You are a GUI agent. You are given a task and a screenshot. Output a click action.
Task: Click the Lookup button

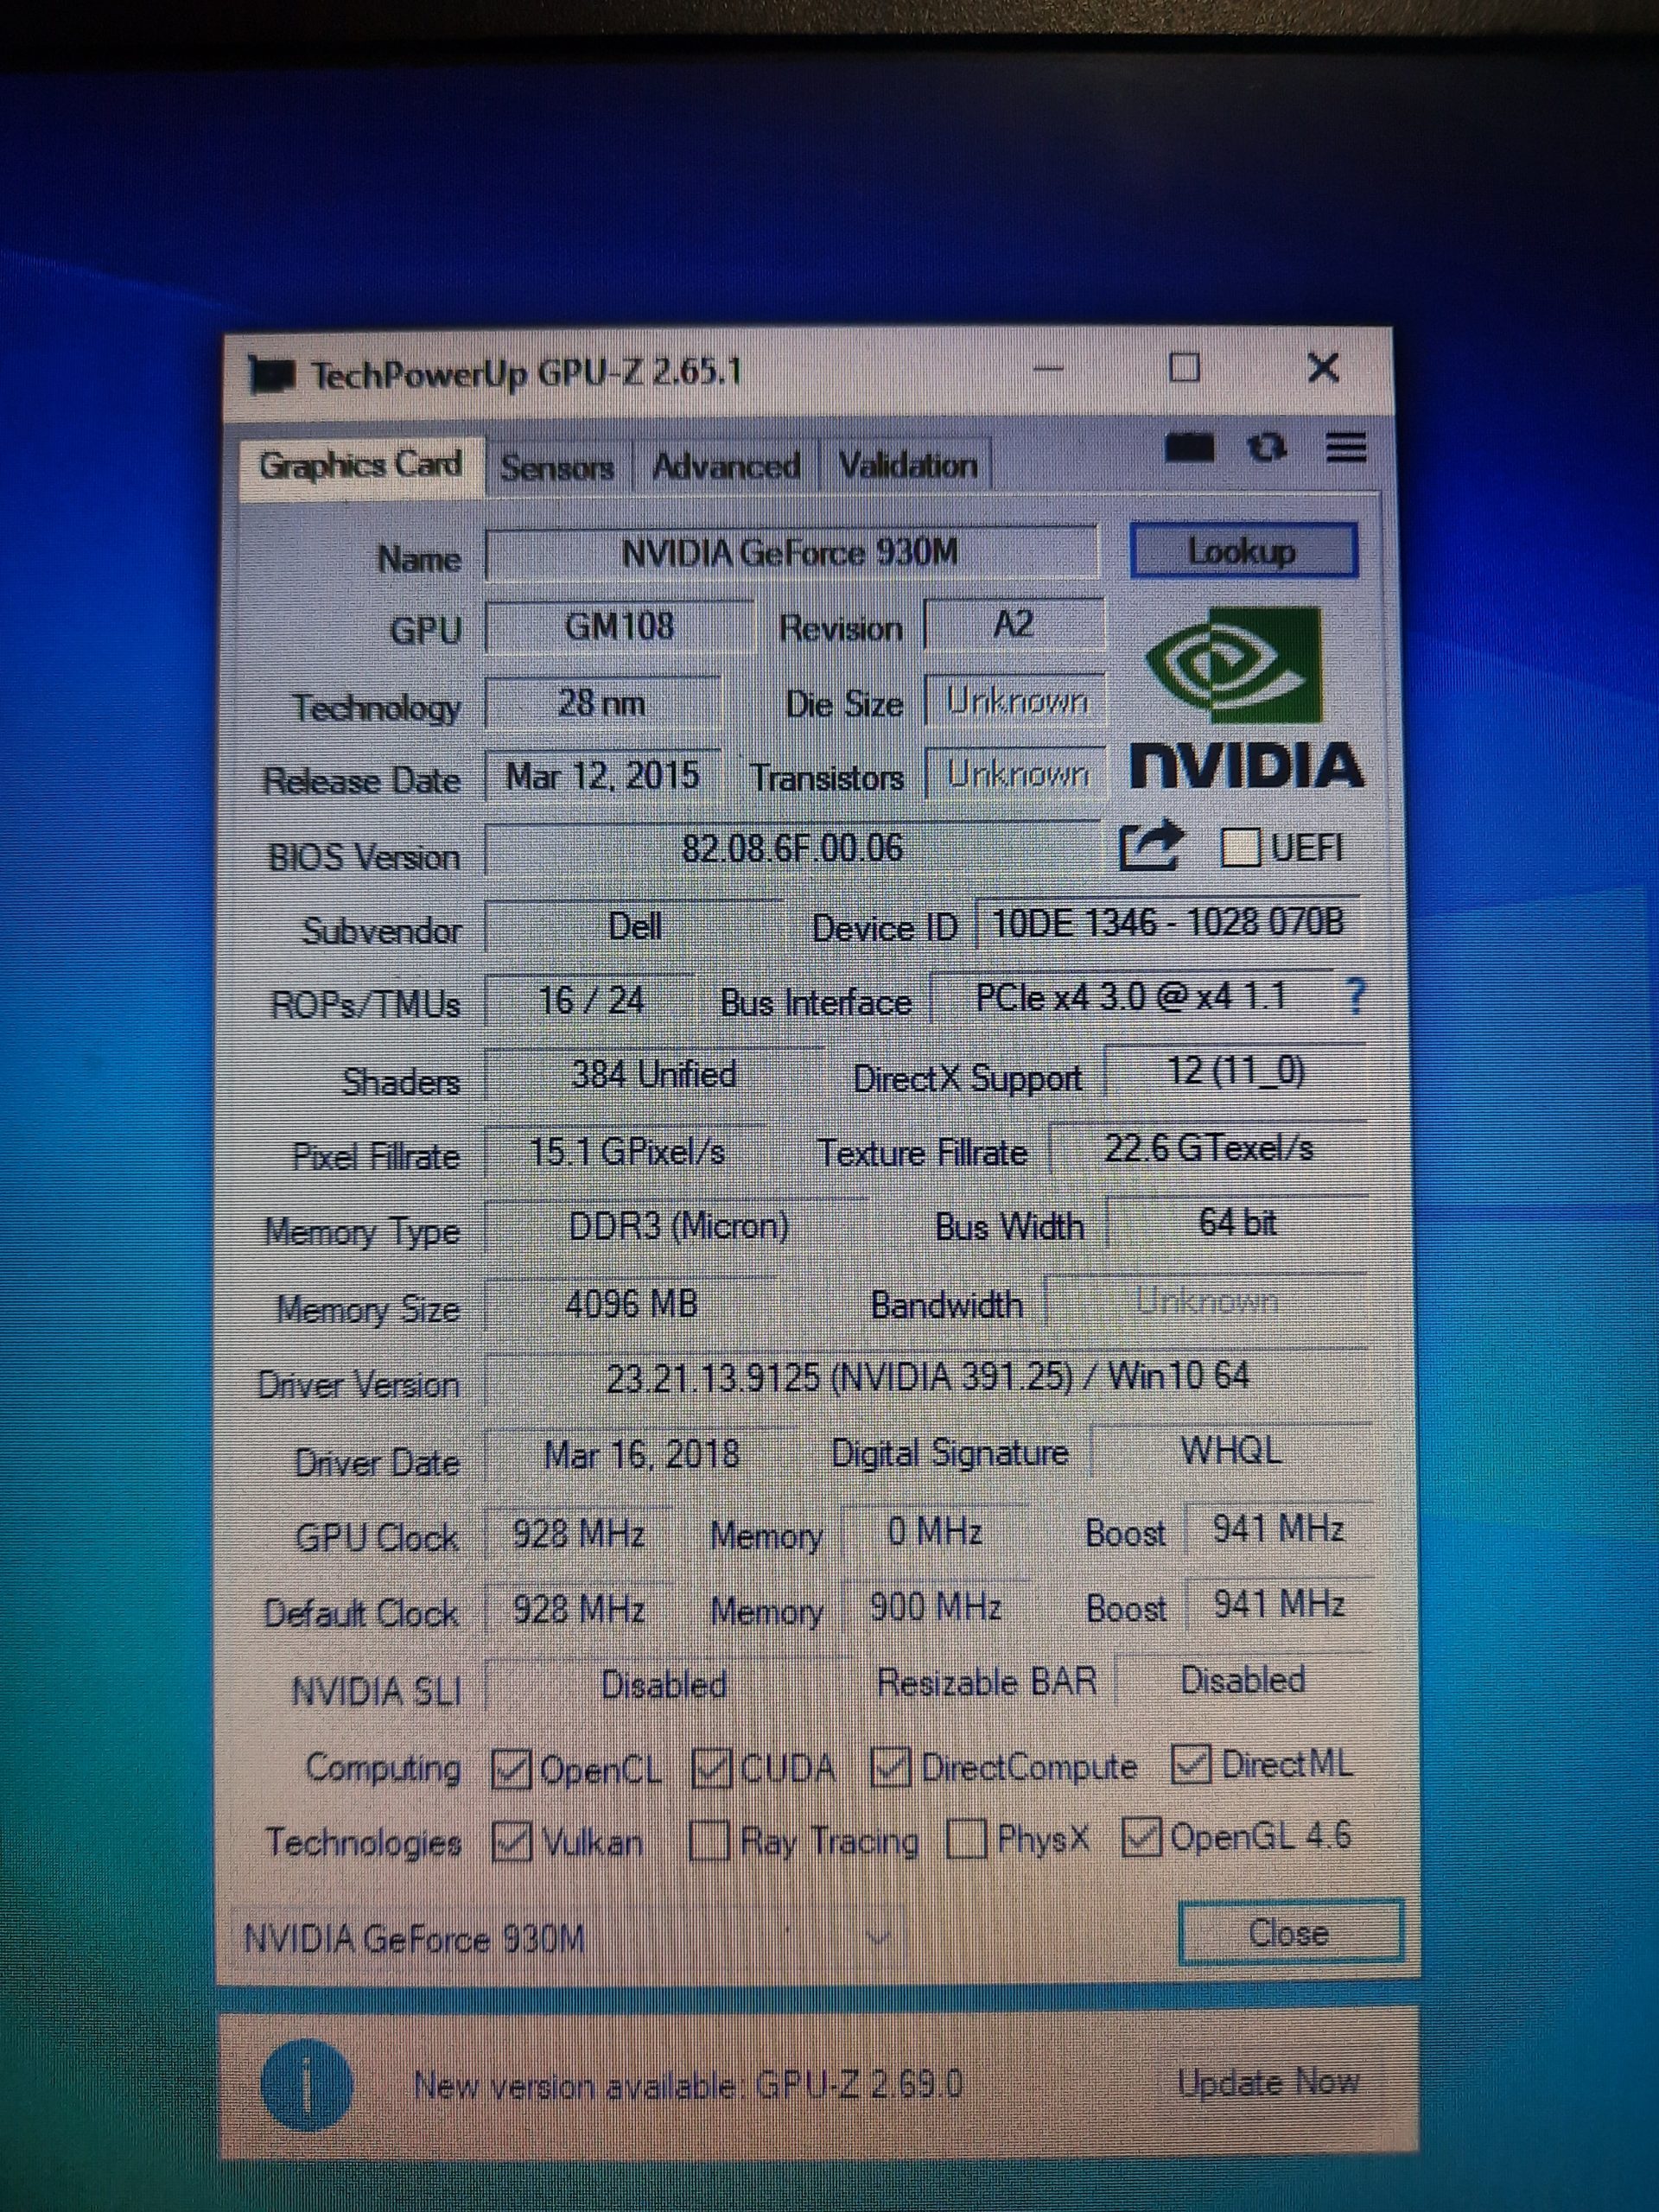(1243, 551)
